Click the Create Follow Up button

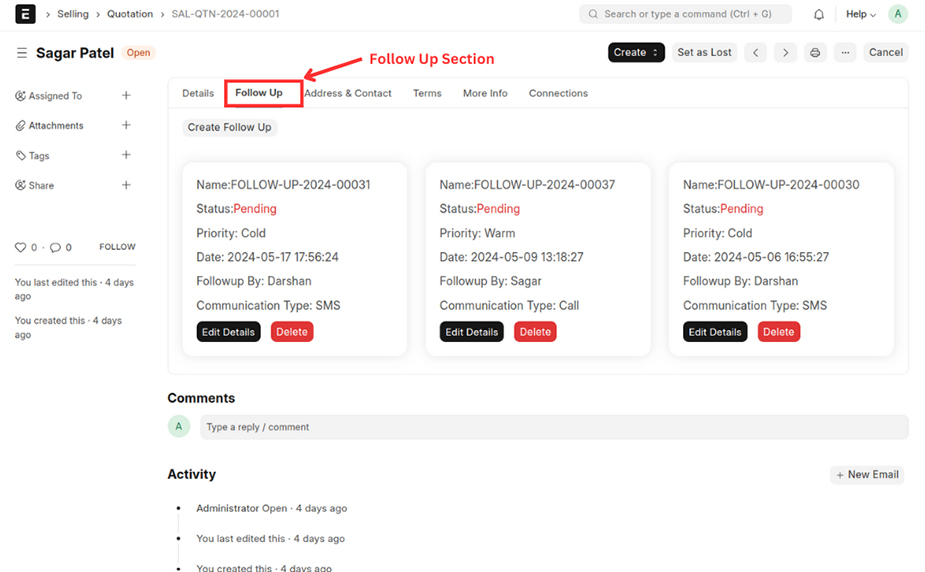(229, 127)
